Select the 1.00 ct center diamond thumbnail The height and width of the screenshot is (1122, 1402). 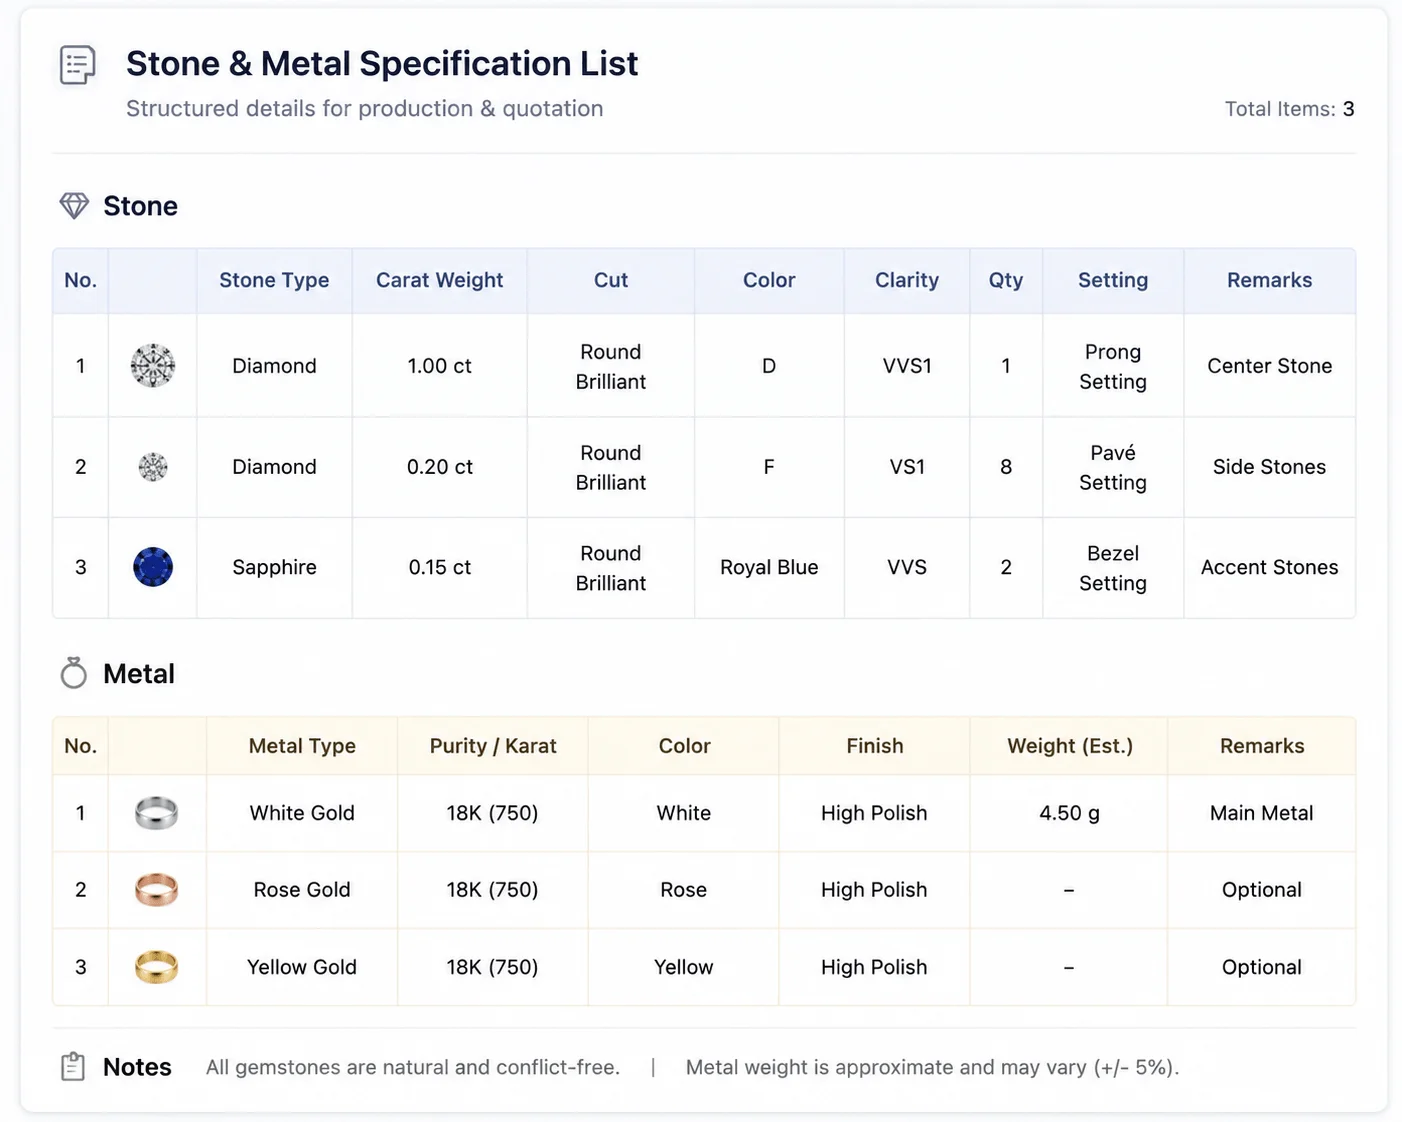(x=153, y=366)
